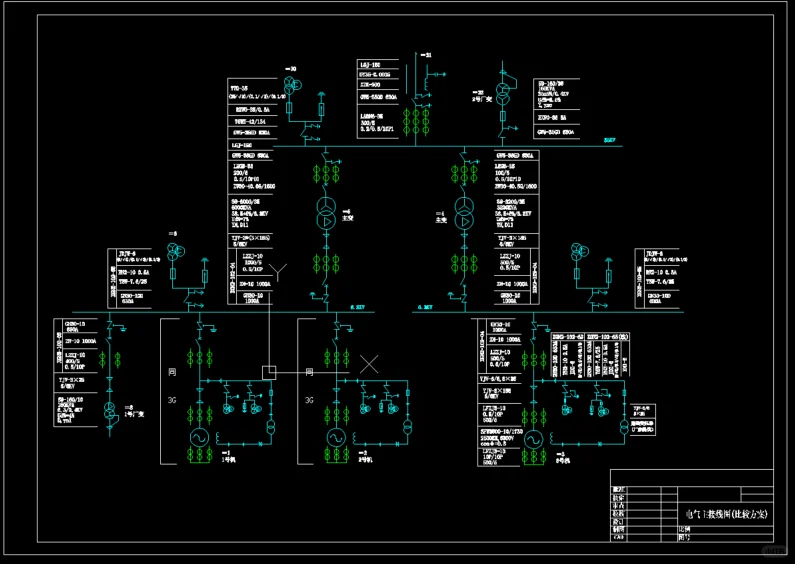Click the =6 designation label
The image size is (795, 564).
pyautogui.click(x=173, y=234)
